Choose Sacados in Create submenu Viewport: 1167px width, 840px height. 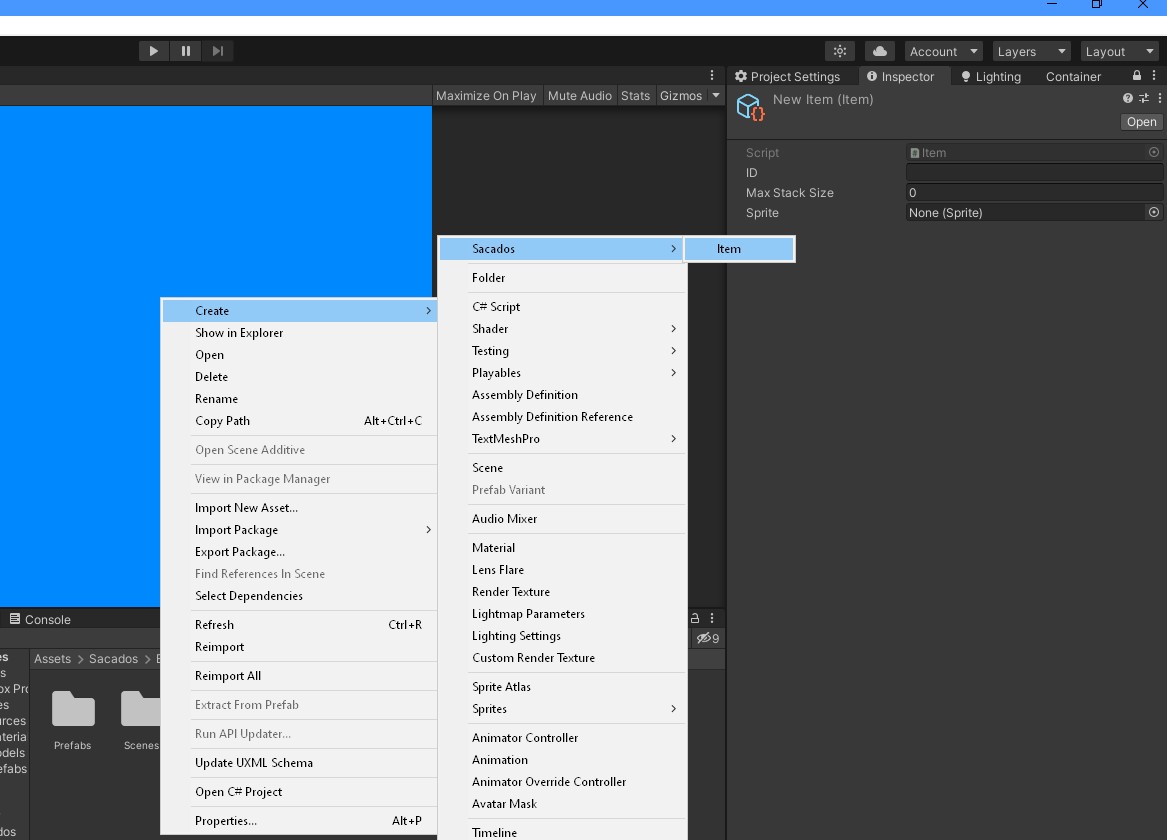click(562, 249)
